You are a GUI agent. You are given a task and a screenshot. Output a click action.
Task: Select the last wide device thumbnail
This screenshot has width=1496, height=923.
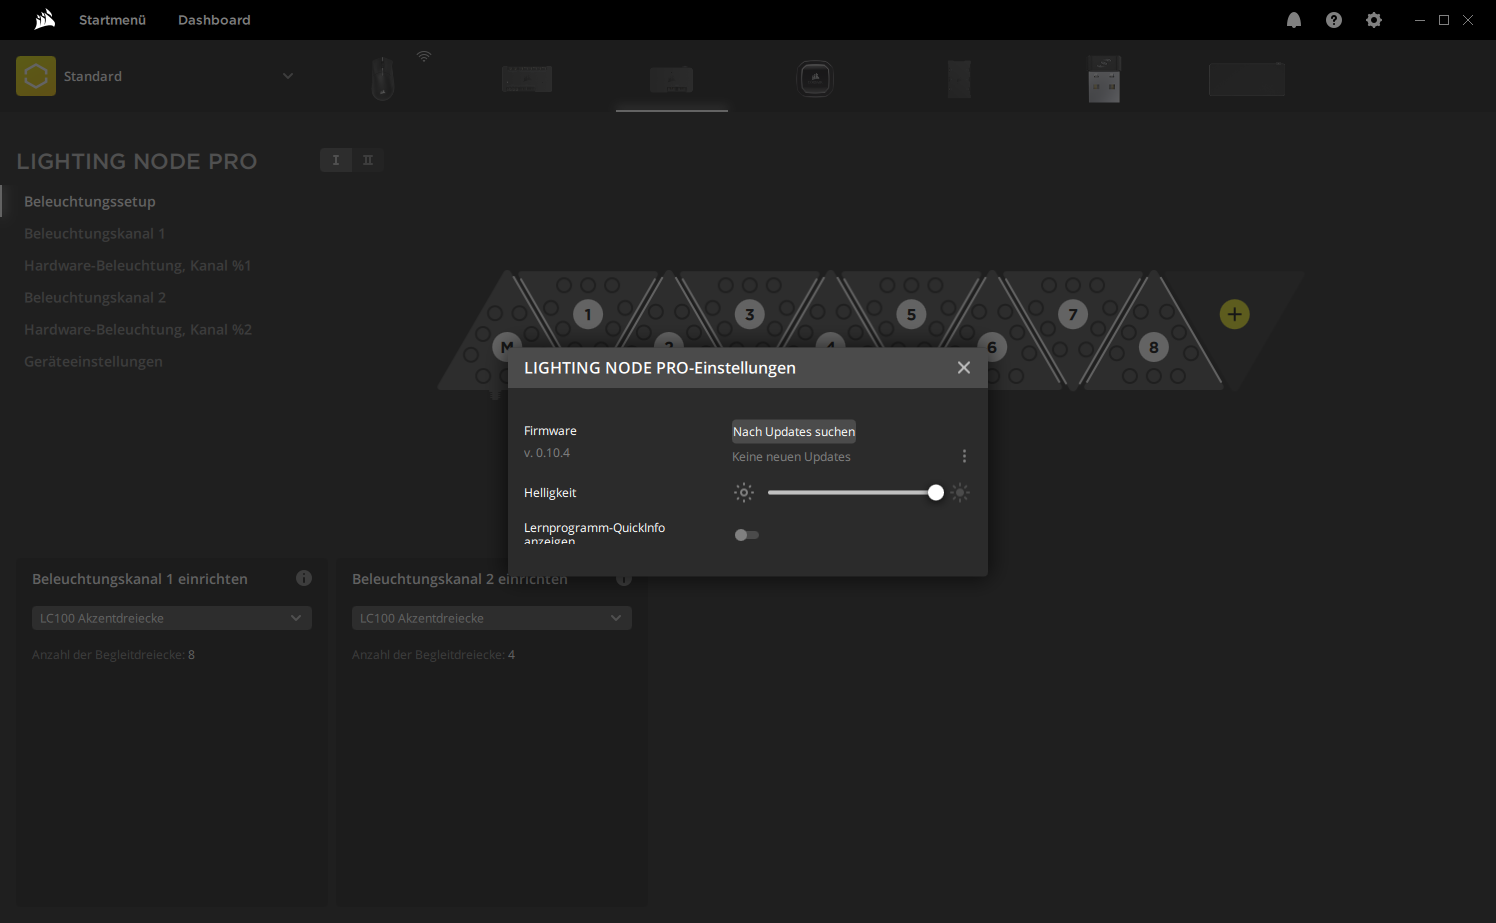point(1247,79)
